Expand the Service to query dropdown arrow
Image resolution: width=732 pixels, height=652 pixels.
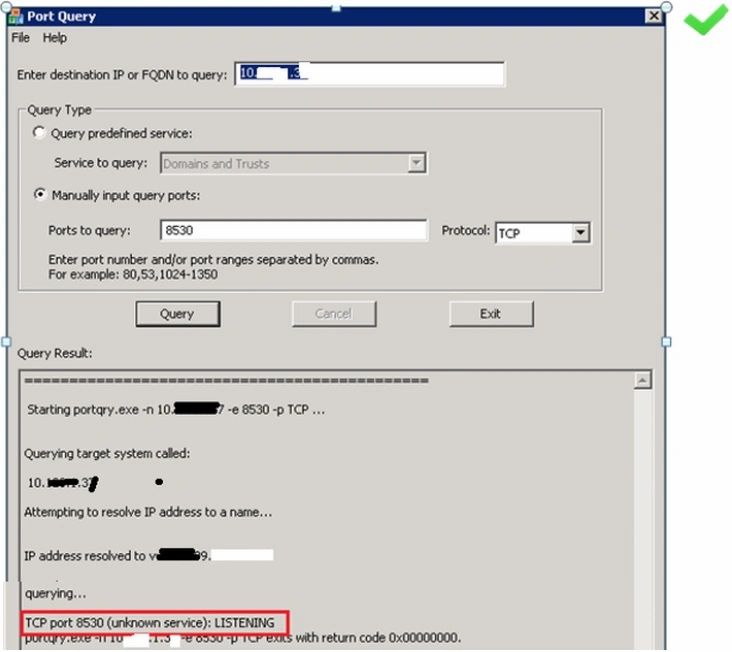(x=416, y=163)
